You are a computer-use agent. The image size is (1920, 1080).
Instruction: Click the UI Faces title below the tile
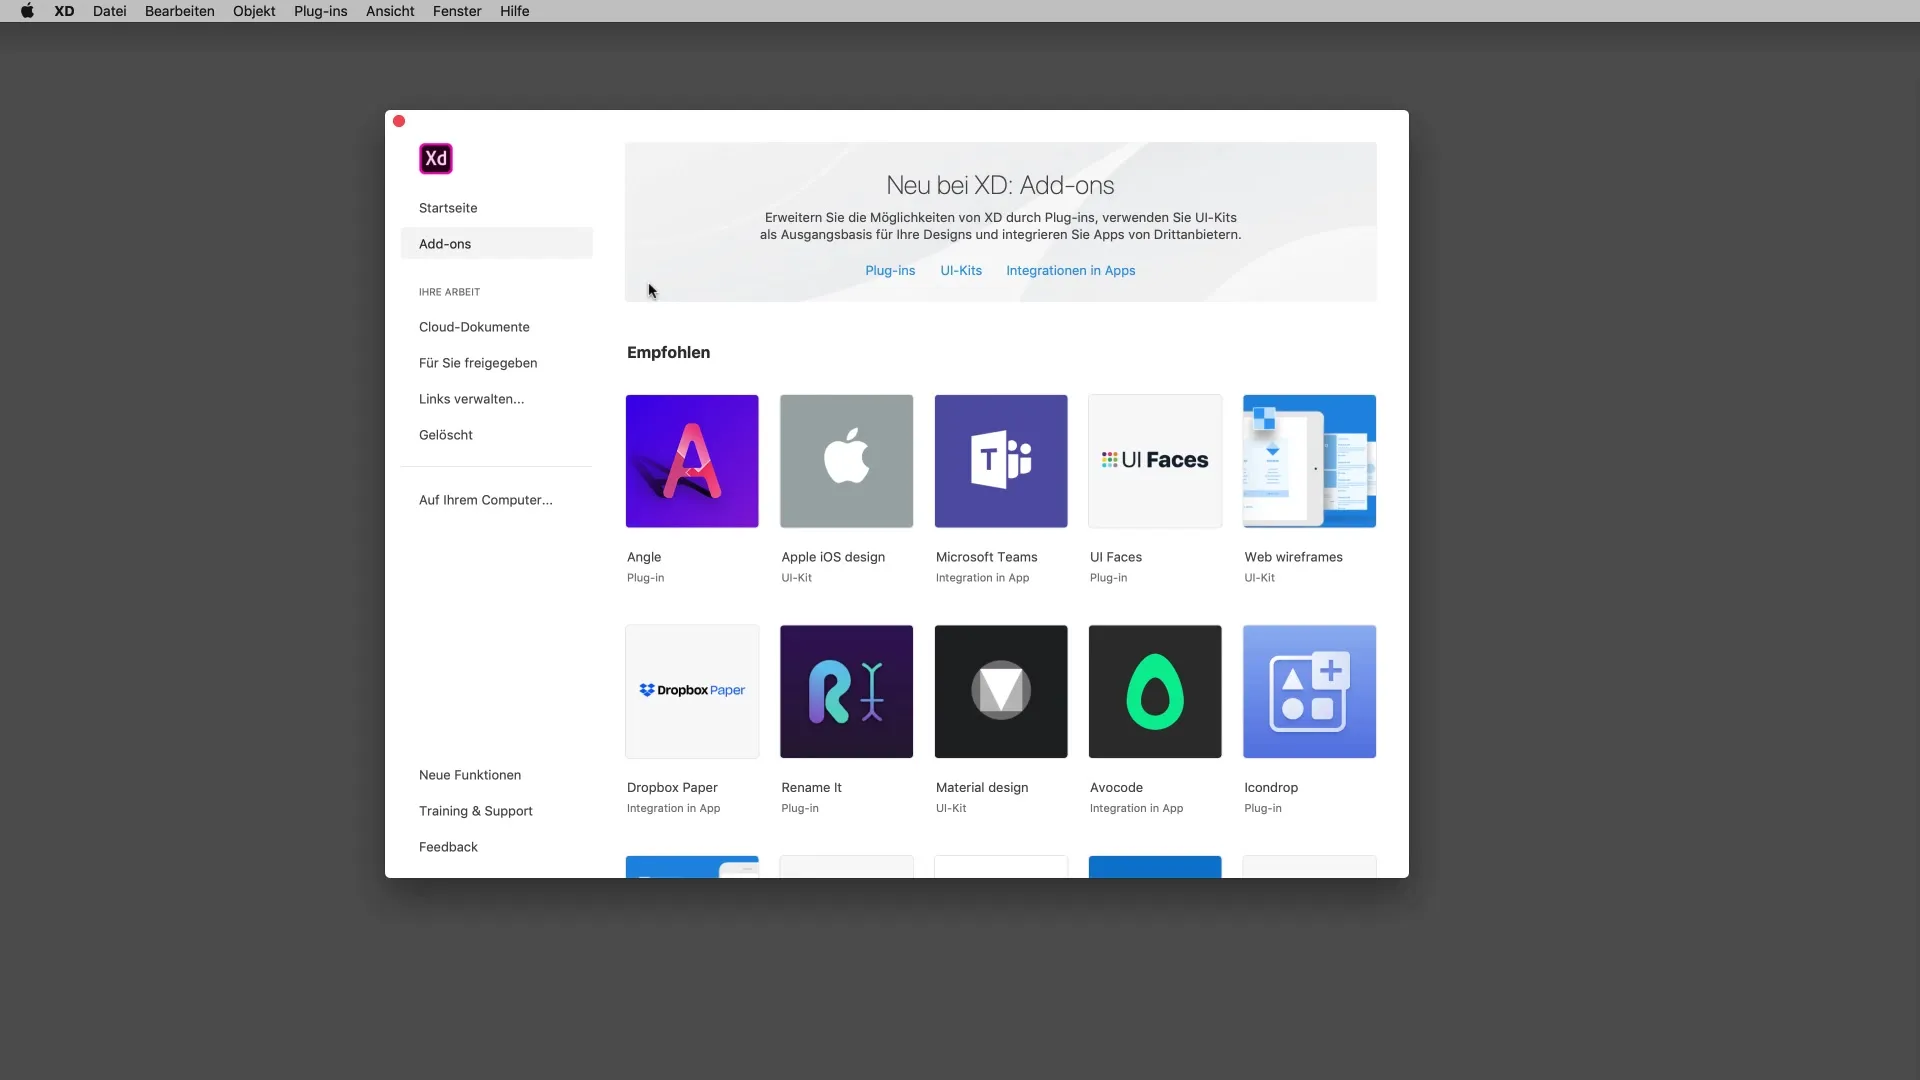pos(1116,557)
